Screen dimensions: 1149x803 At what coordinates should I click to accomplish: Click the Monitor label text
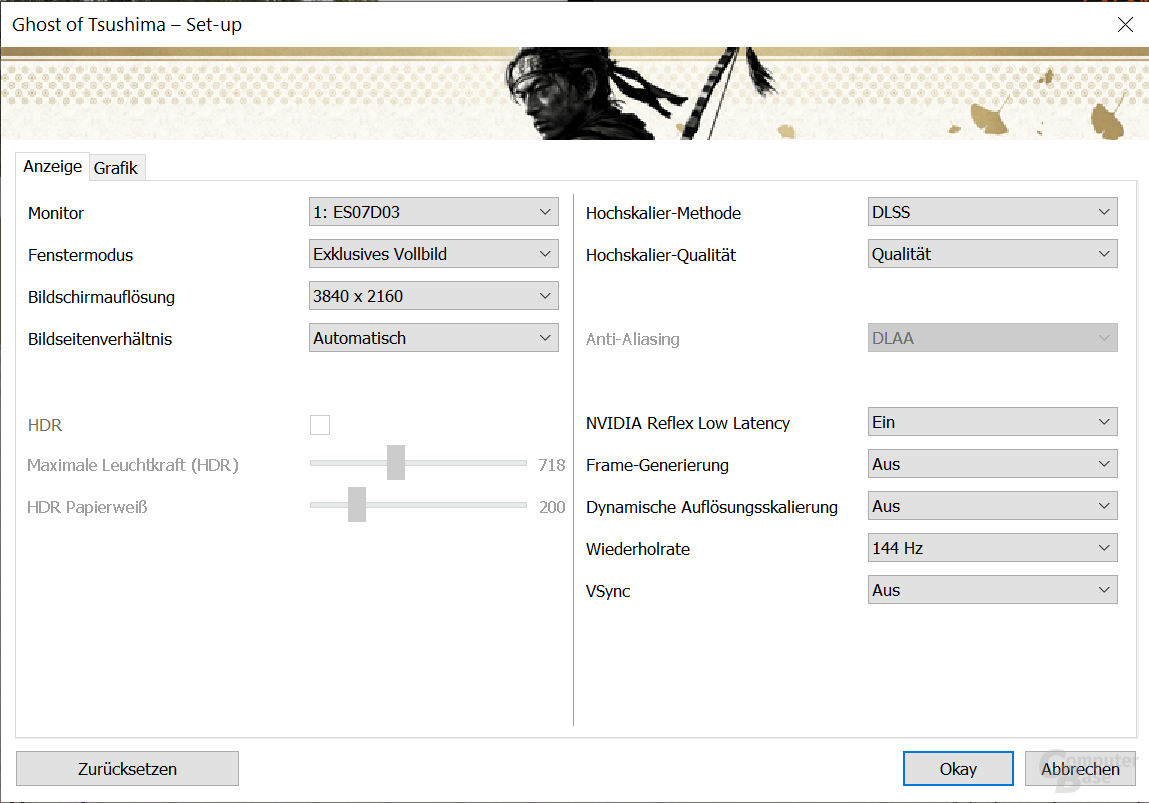point(56,213)
